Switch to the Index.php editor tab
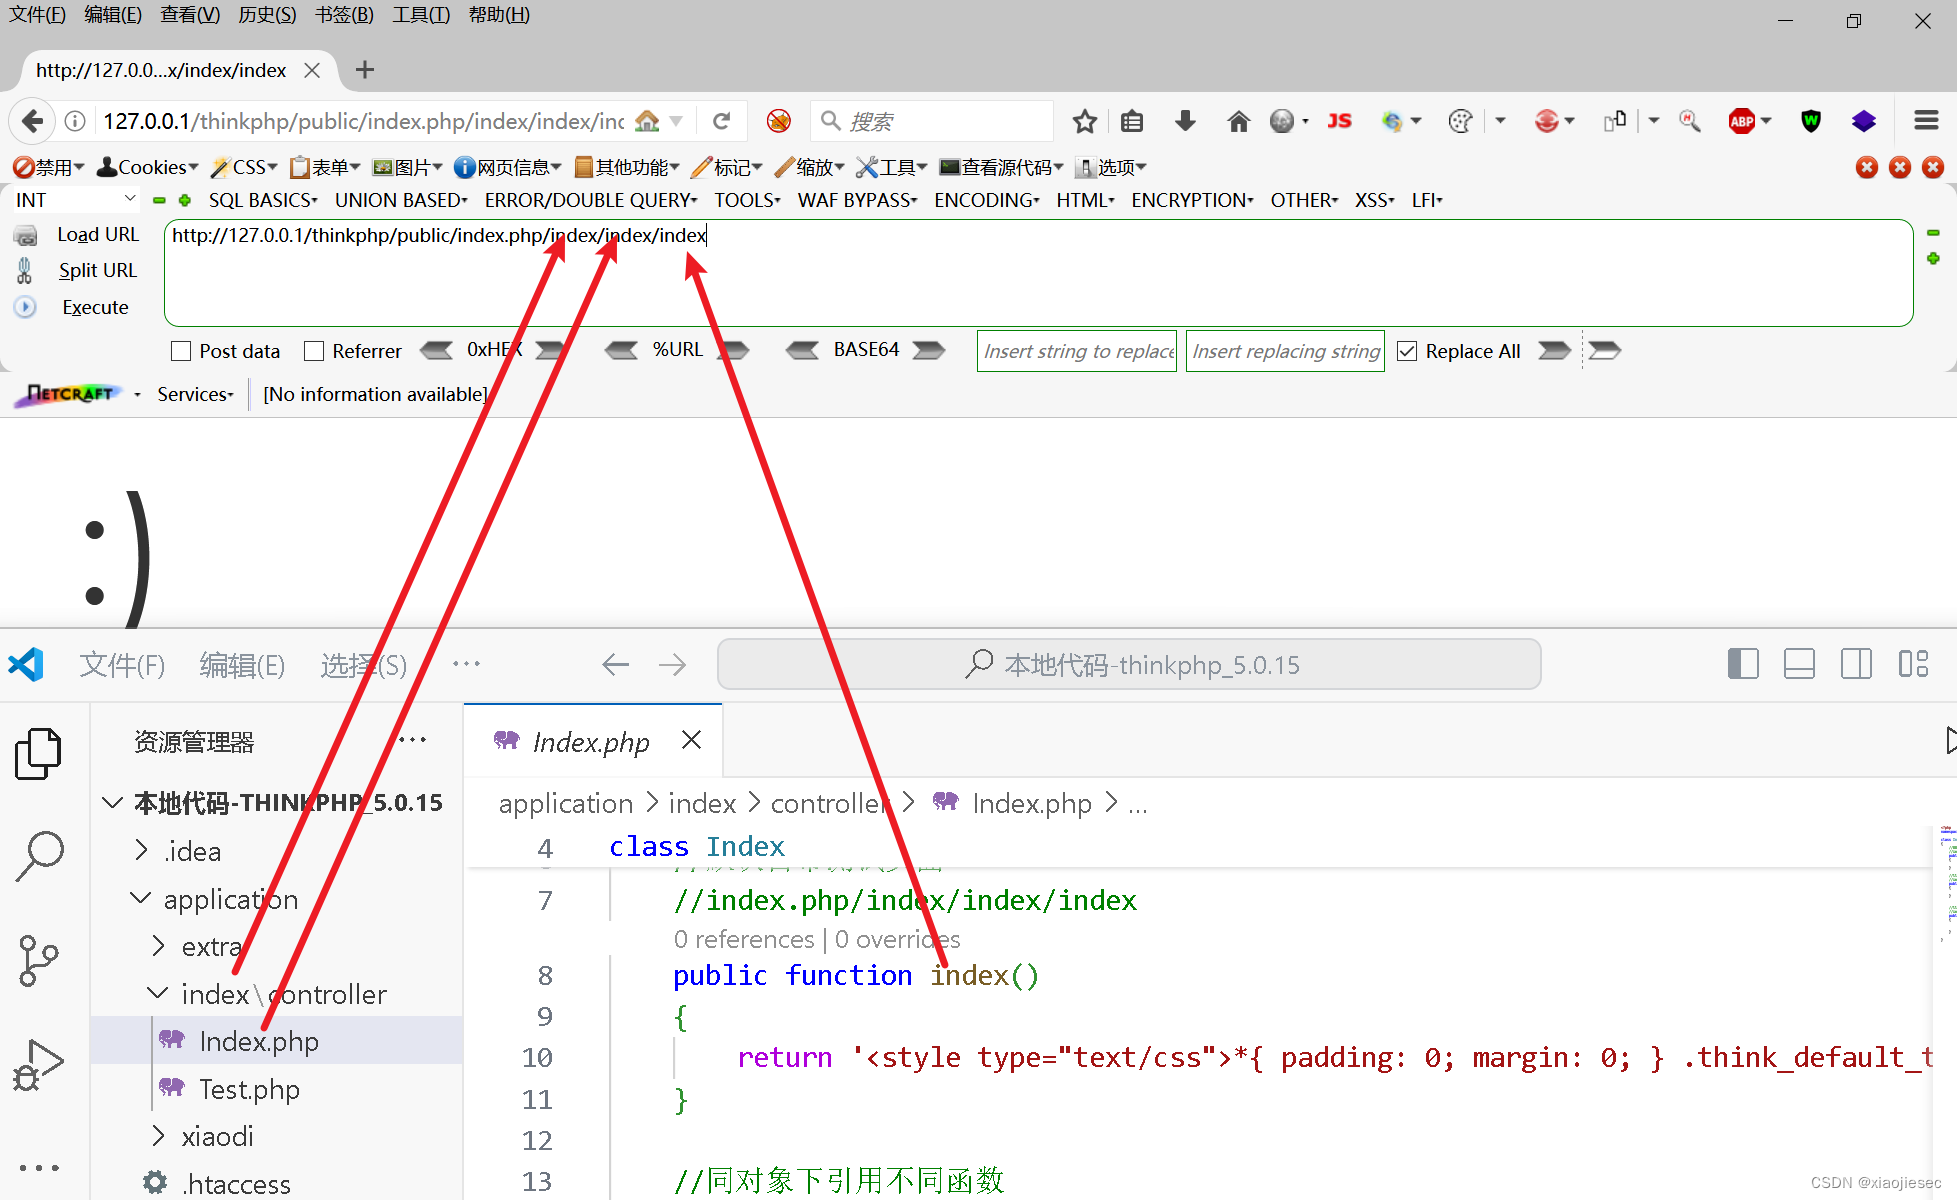Viewport: 1957px width, 1200px height. (x=590, y=742)
